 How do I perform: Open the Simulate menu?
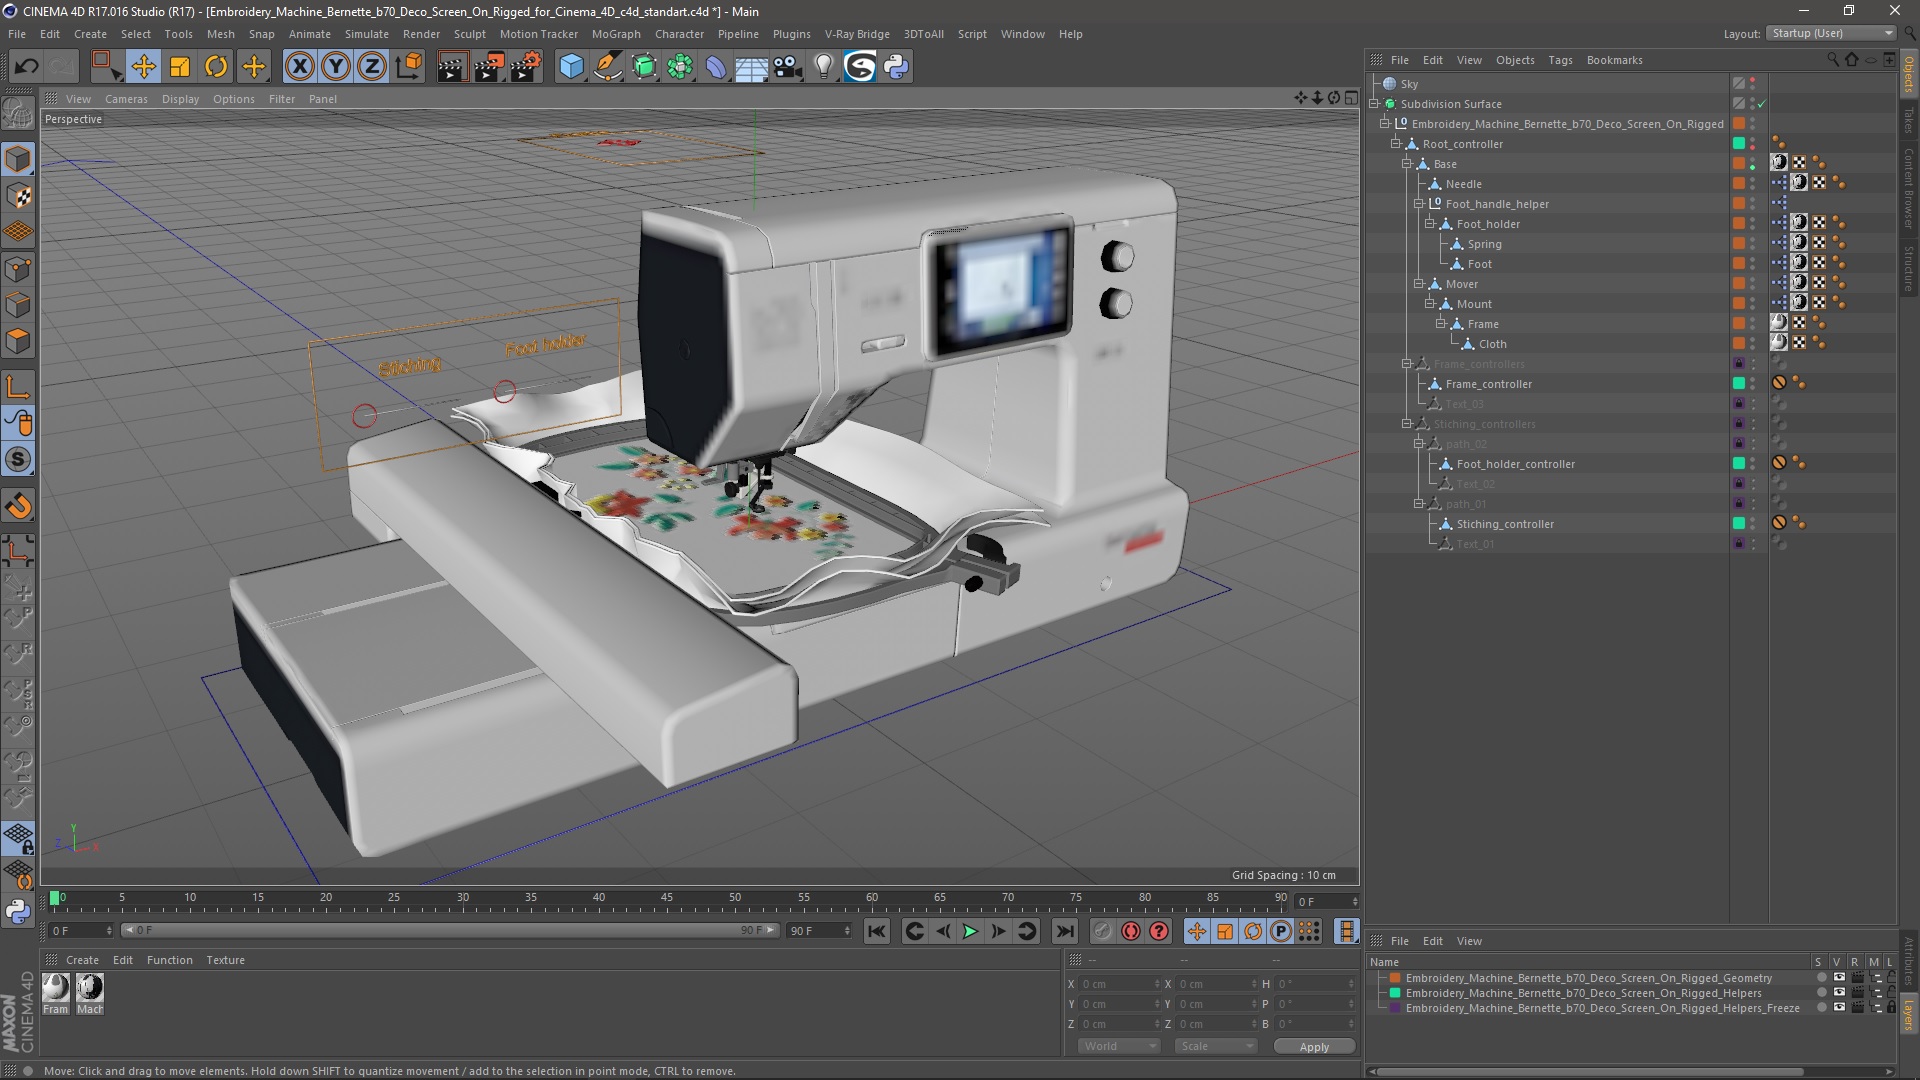pyautogui.click(x=366, y=34)
